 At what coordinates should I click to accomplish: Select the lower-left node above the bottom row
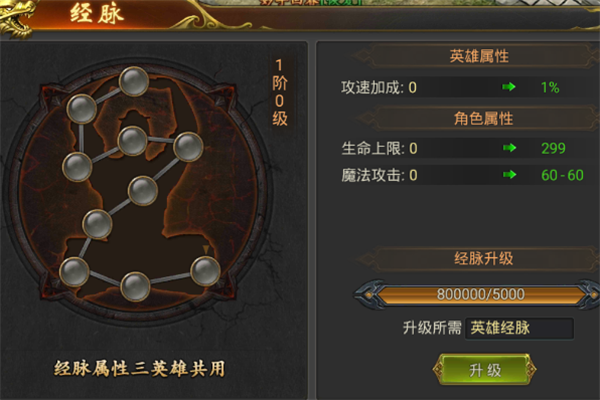click(x=97, y=224)
